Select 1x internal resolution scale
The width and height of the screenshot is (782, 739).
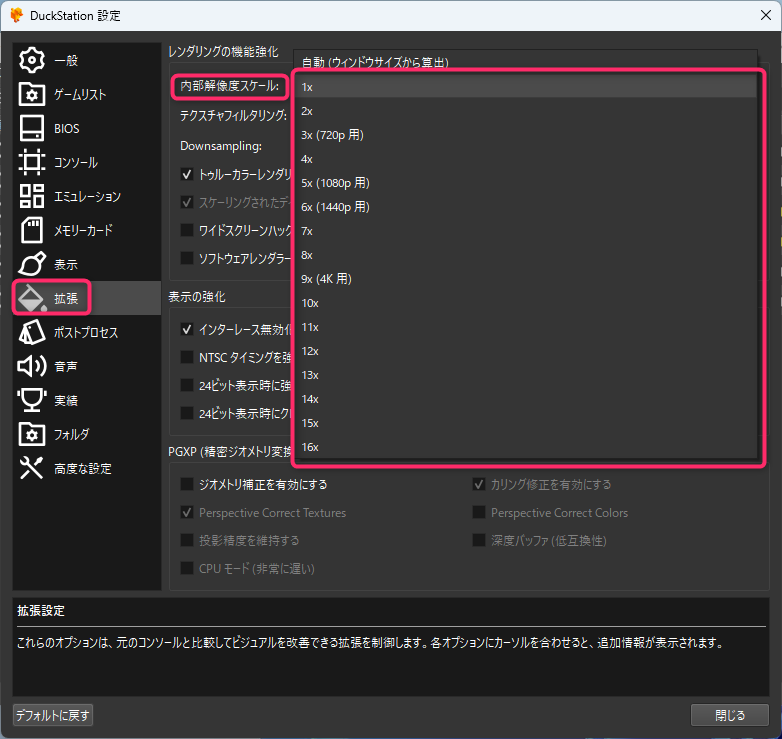(526, 87)
